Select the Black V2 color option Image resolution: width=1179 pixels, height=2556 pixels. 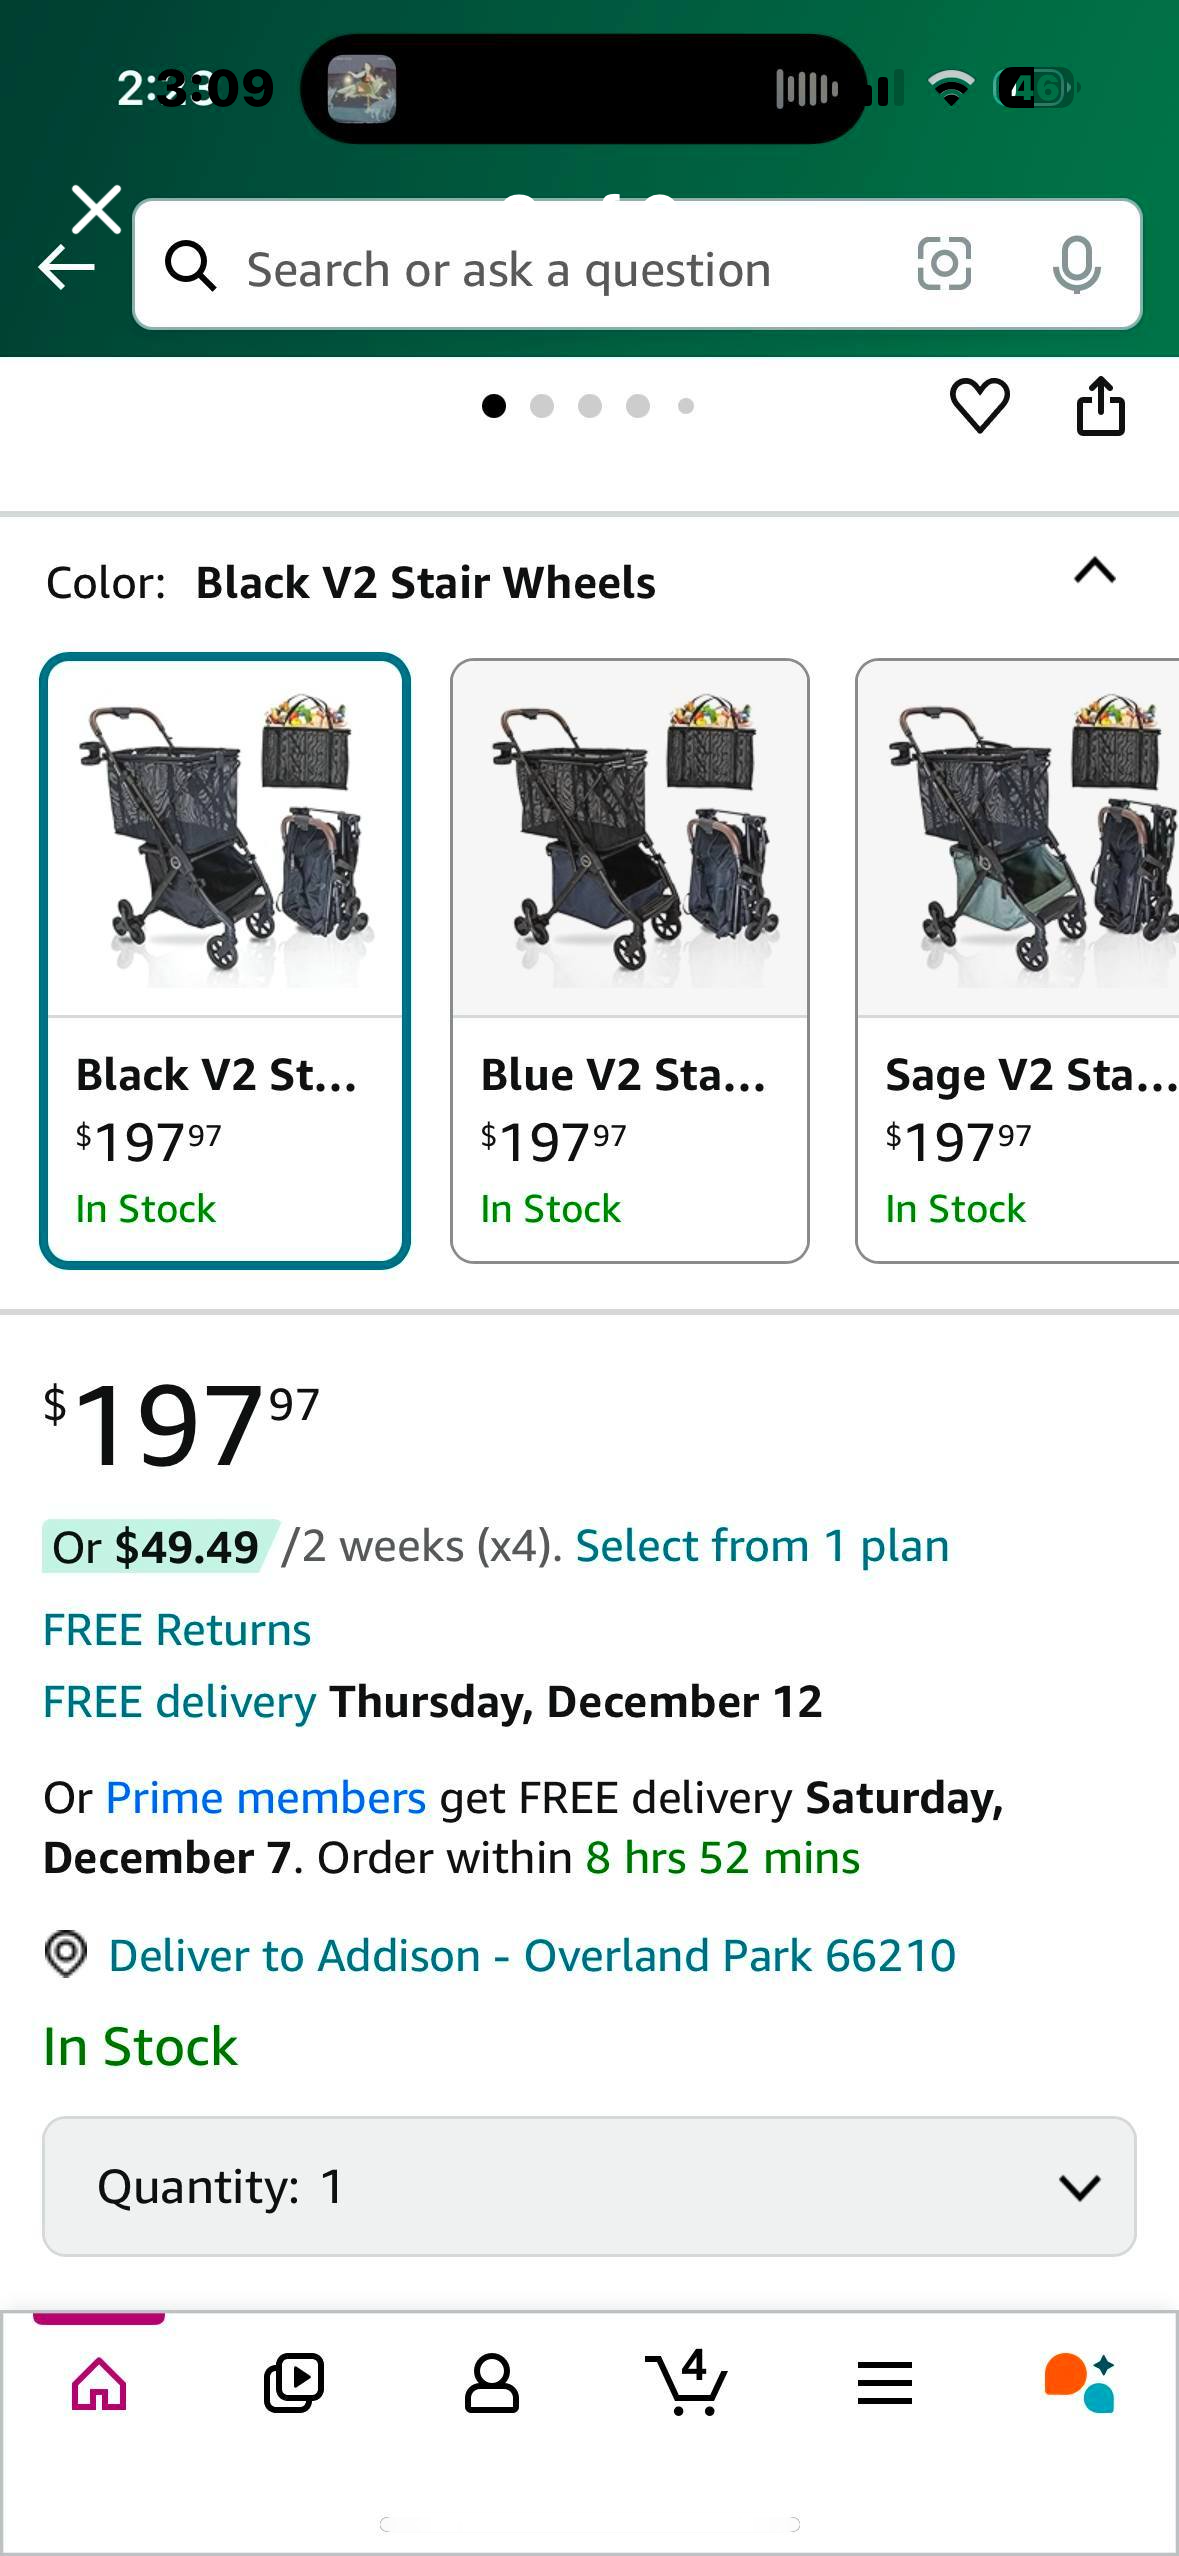click(x=225, y=960)
